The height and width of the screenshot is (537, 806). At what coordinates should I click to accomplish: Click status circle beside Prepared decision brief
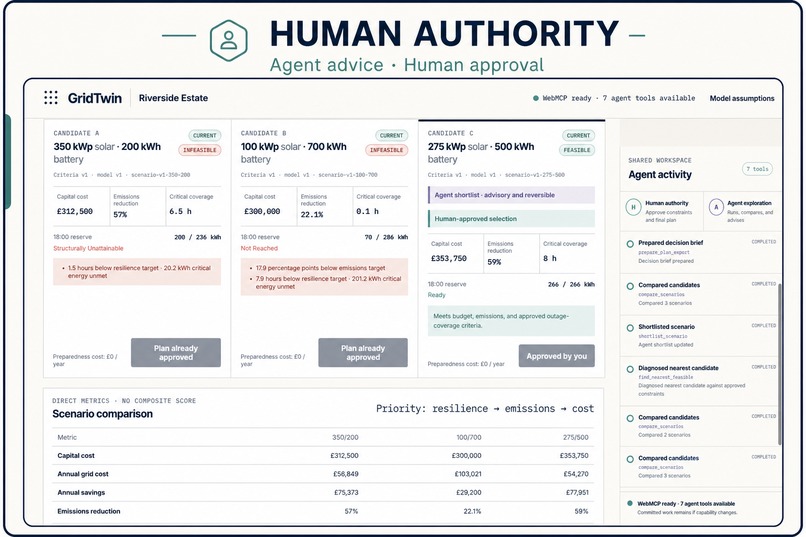tap(630, 244)
